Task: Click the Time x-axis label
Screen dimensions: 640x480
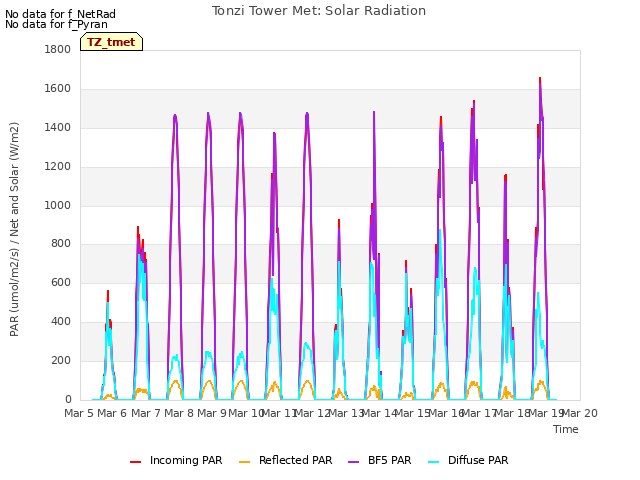Action: coord(566,429)
